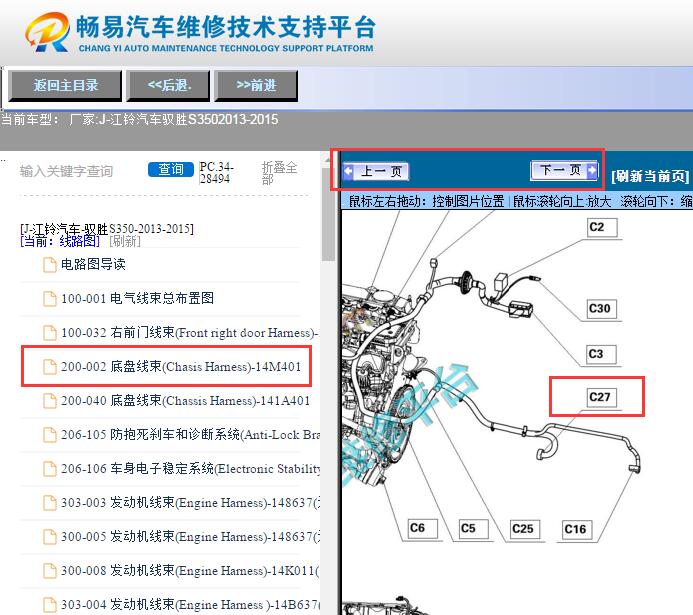Viewport: 693px width, 615px height.
Task: Click the document icon beside 206-106
Action: coord(50,469)
